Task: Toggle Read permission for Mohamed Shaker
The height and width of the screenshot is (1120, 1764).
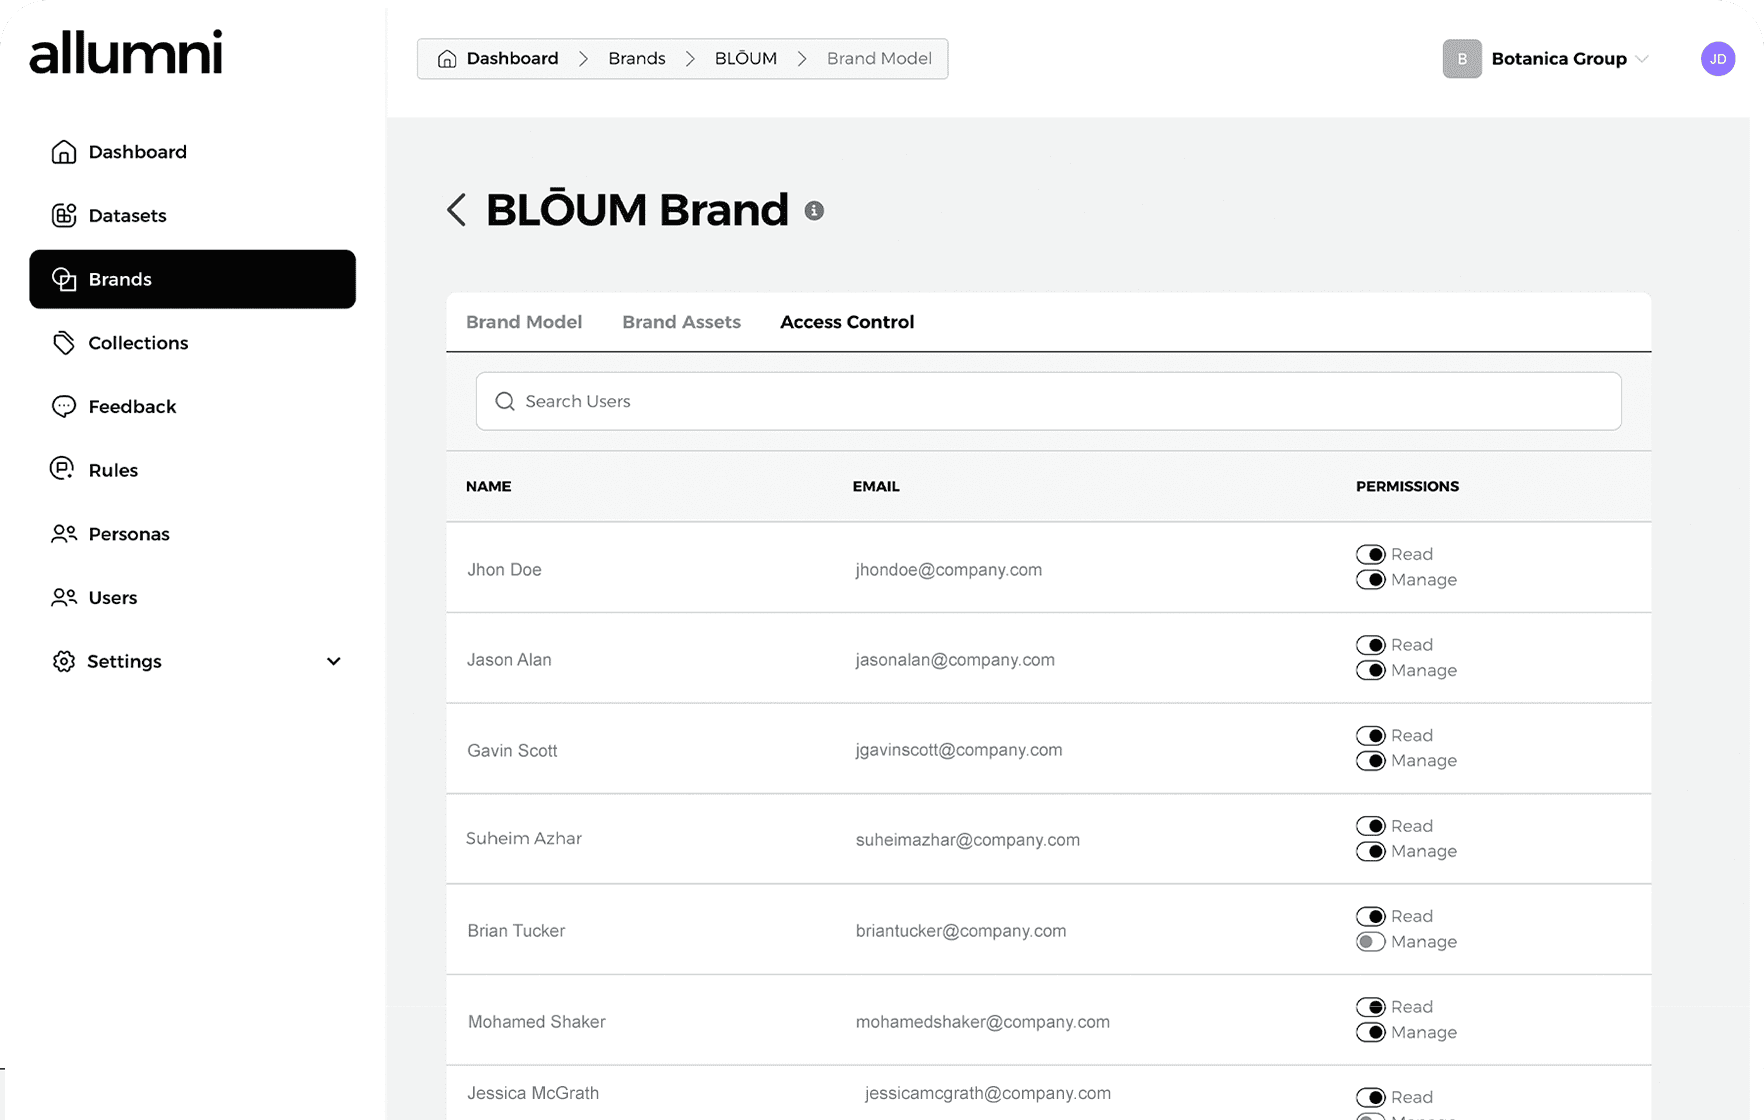Action: (1370, 1007)
